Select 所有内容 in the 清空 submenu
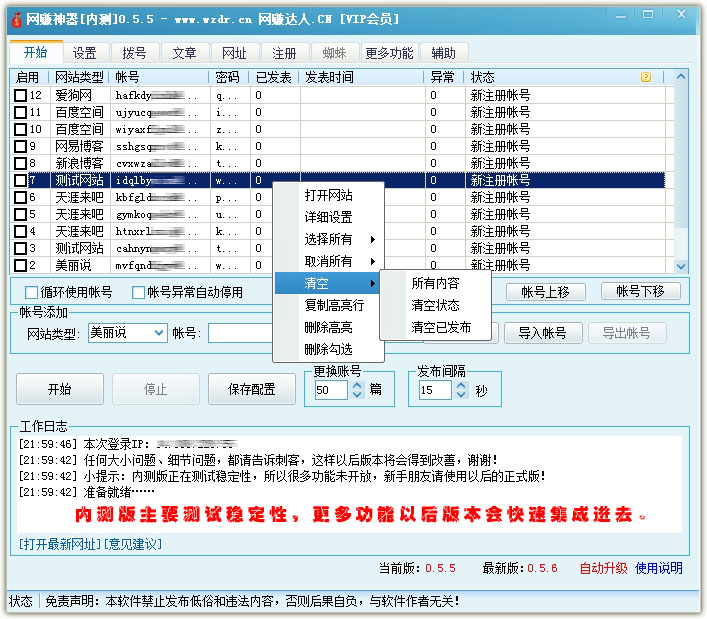 (436, 283)
